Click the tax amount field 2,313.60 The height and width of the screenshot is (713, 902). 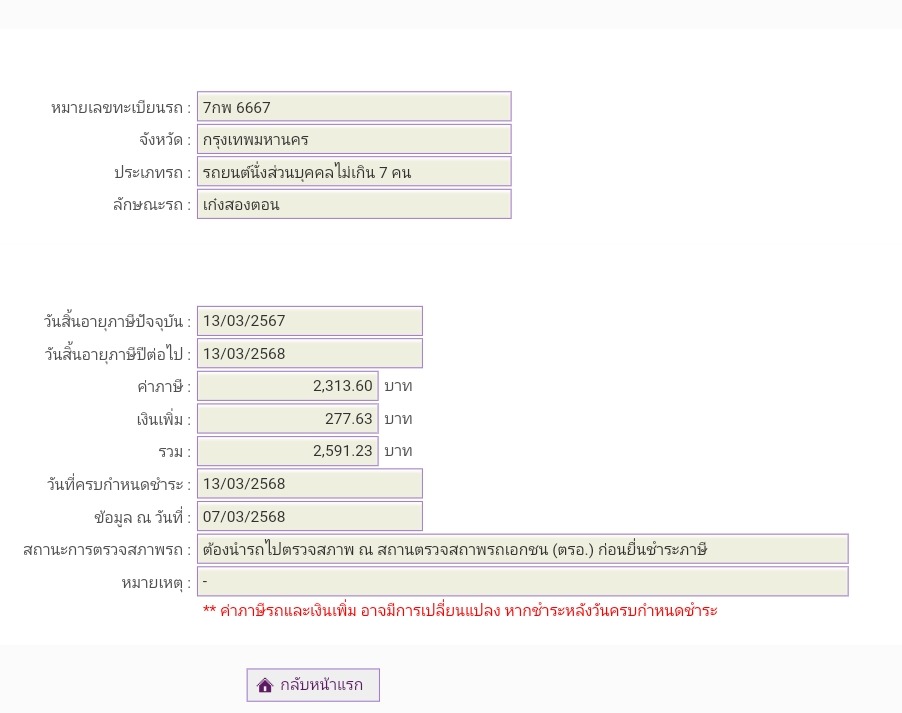(288, 386)
